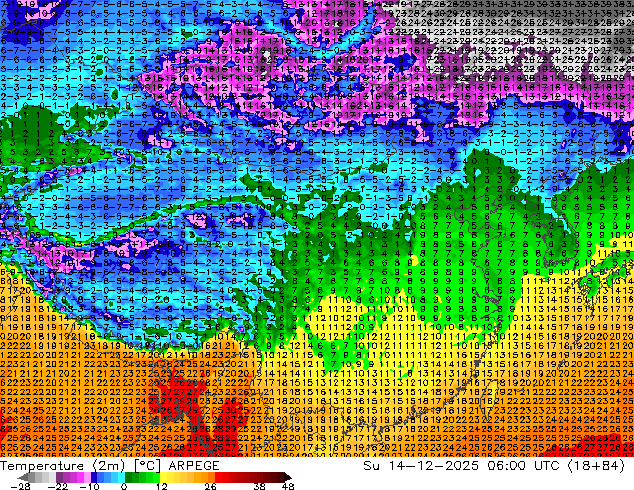The width and height of the screenshot is (634, 490).
Task: Click the "(18+84)" forecast run text
Action: pyautogui.click(x=597, y=466)
